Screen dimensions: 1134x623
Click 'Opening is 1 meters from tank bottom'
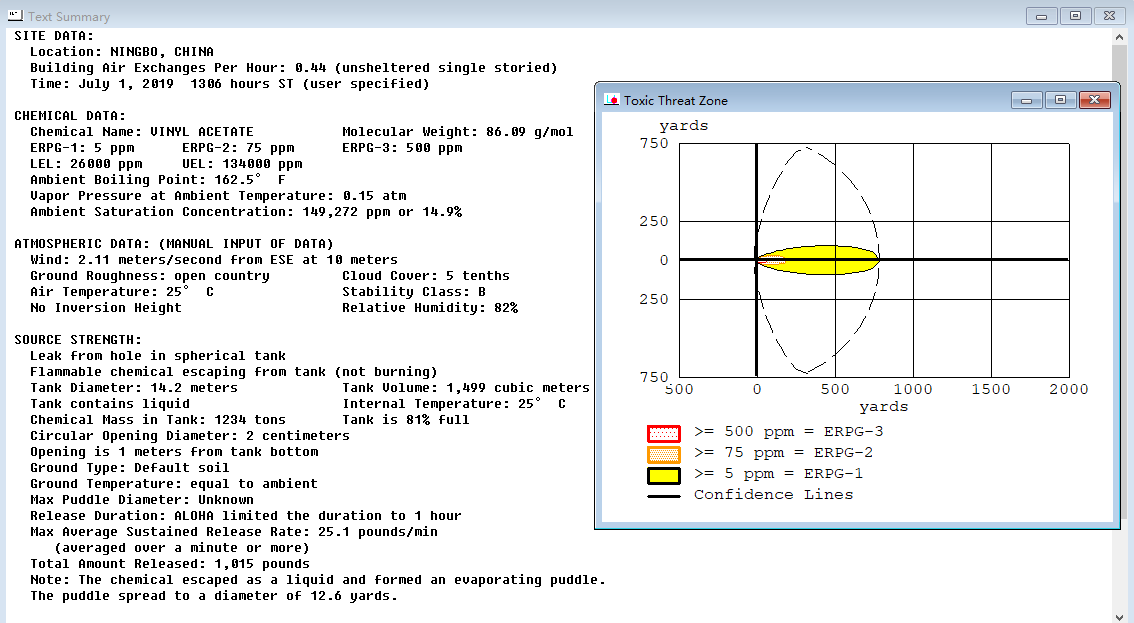[x=174, y=452]
